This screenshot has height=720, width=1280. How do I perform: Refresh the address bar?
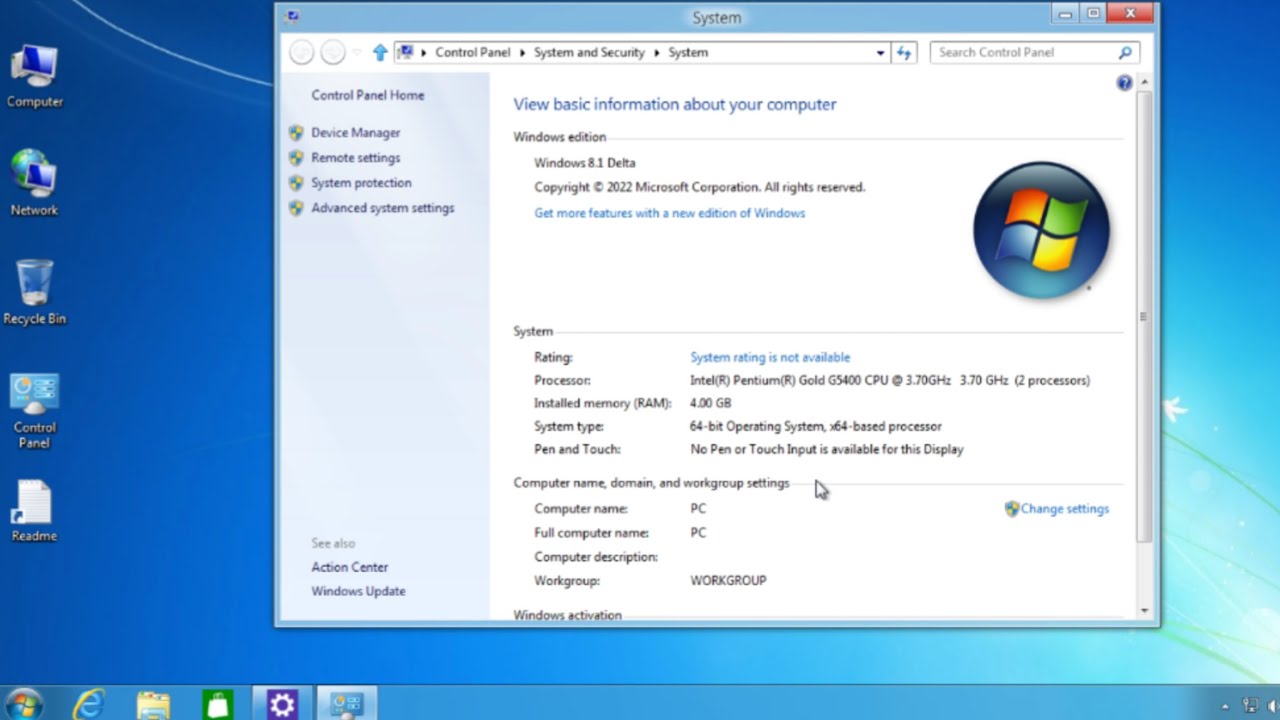coord(904,52)
